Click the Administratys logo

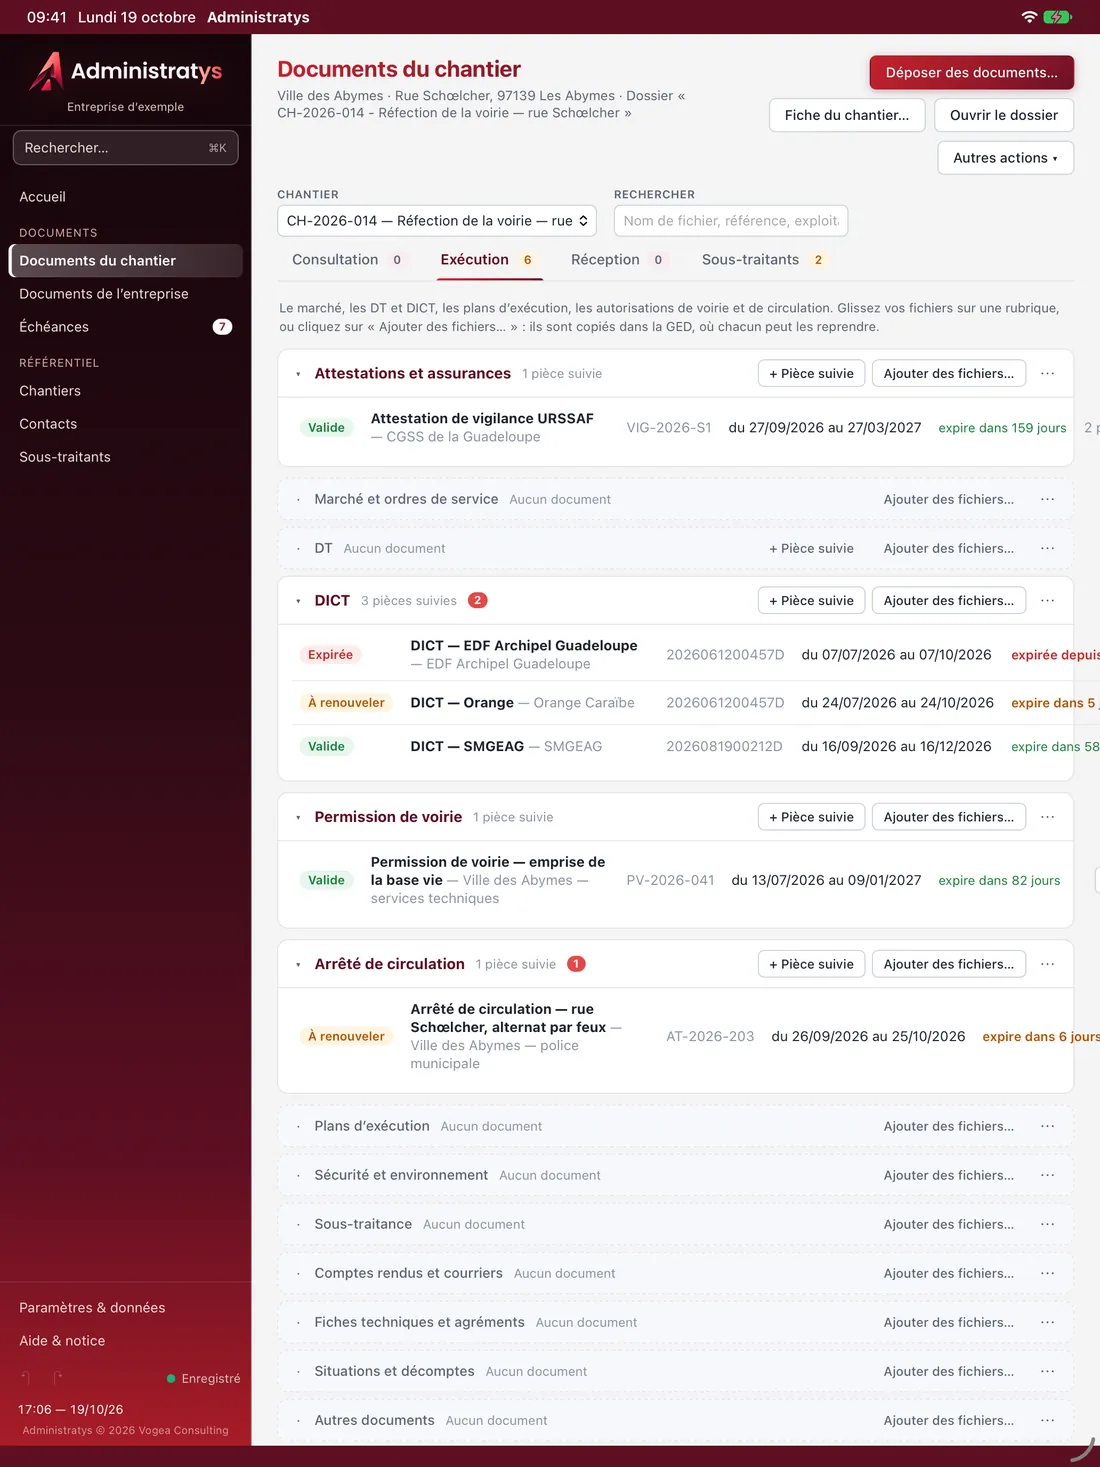tap(126, 71)
